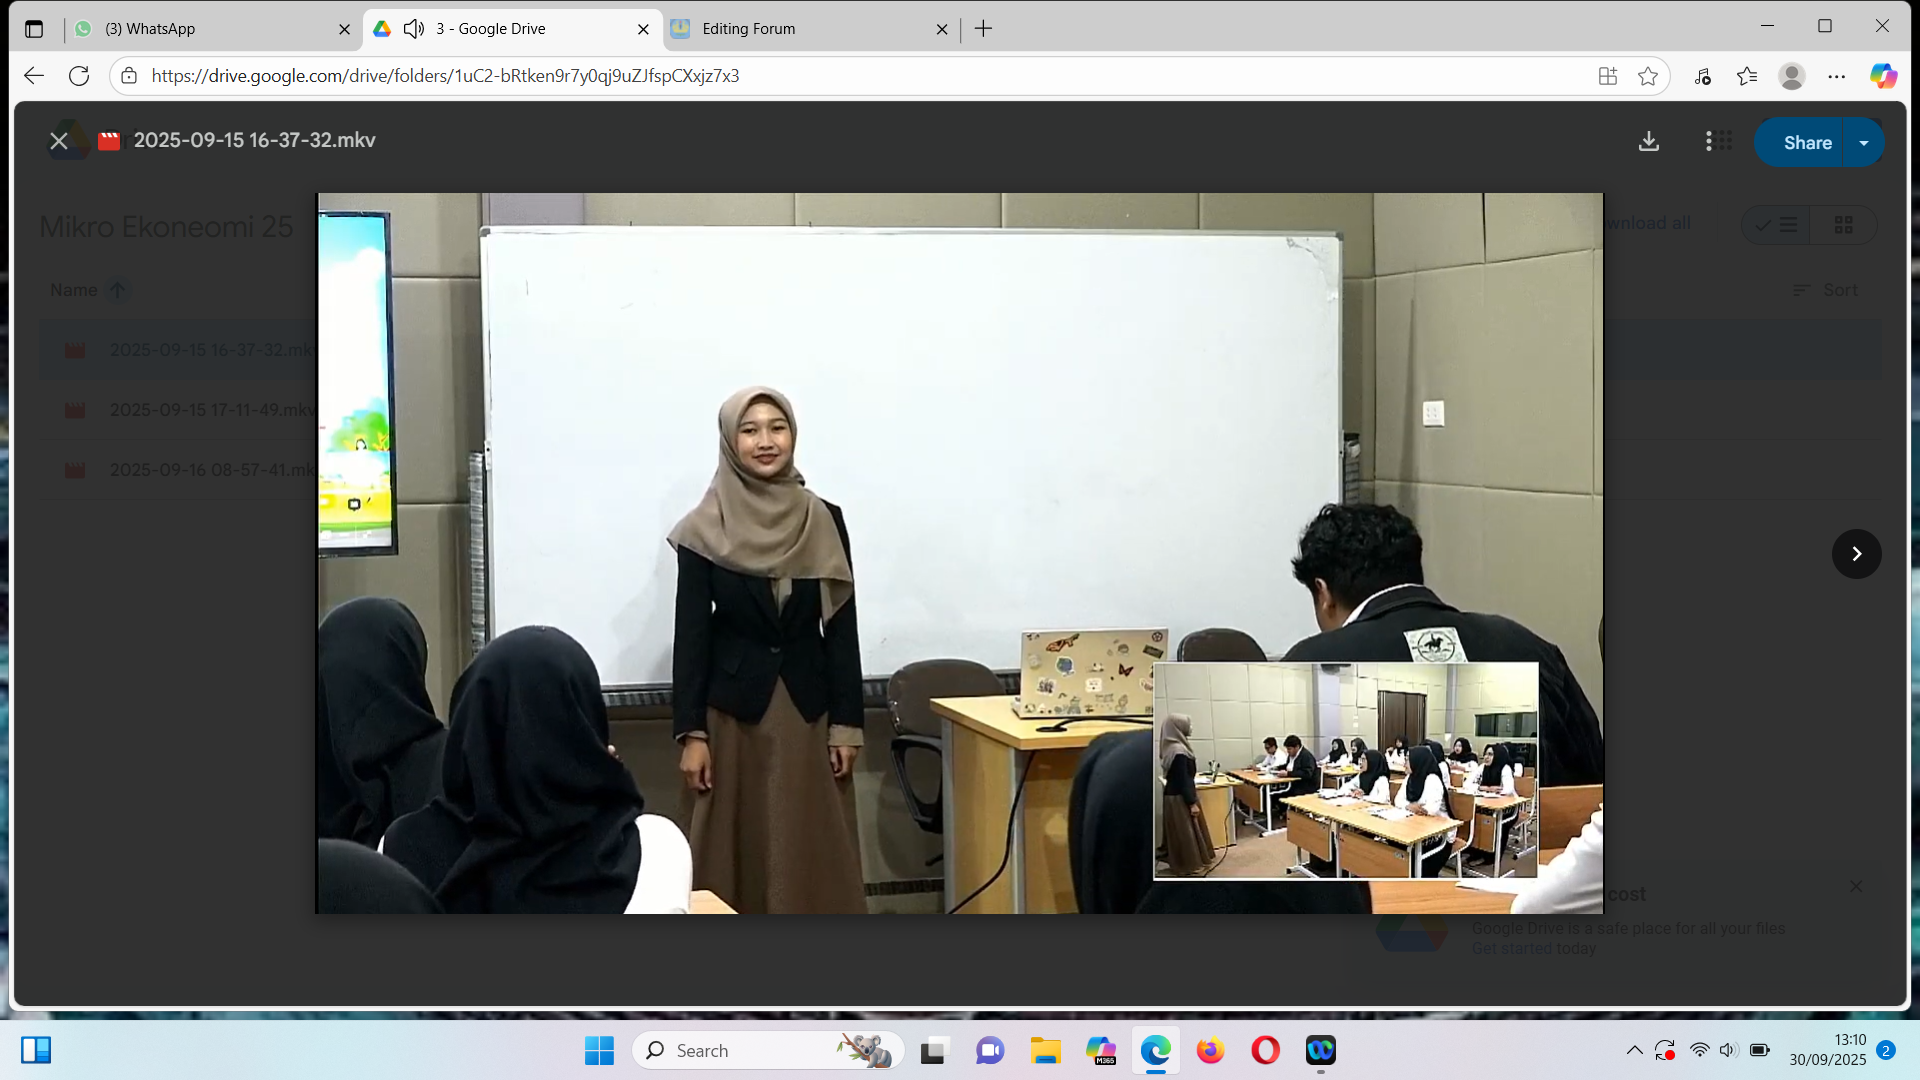Viewport: 1920px width, 1080px height.
Task: Close the video preview overlay
Action: point(59,141)
